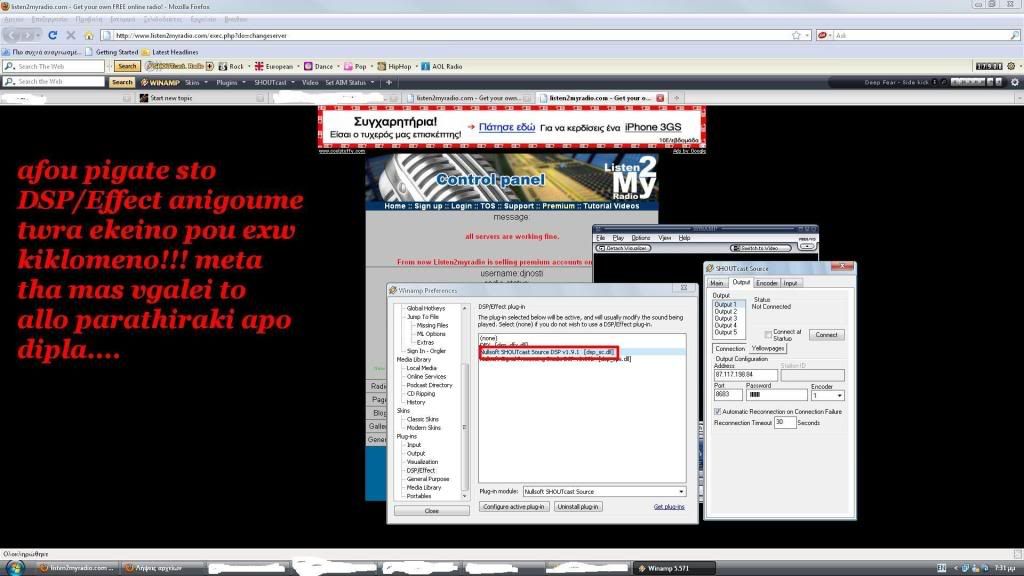This screenshot has width=1024, height=576.
Task: Bookmark page with the star icon
Action: [x=796, y=35]
